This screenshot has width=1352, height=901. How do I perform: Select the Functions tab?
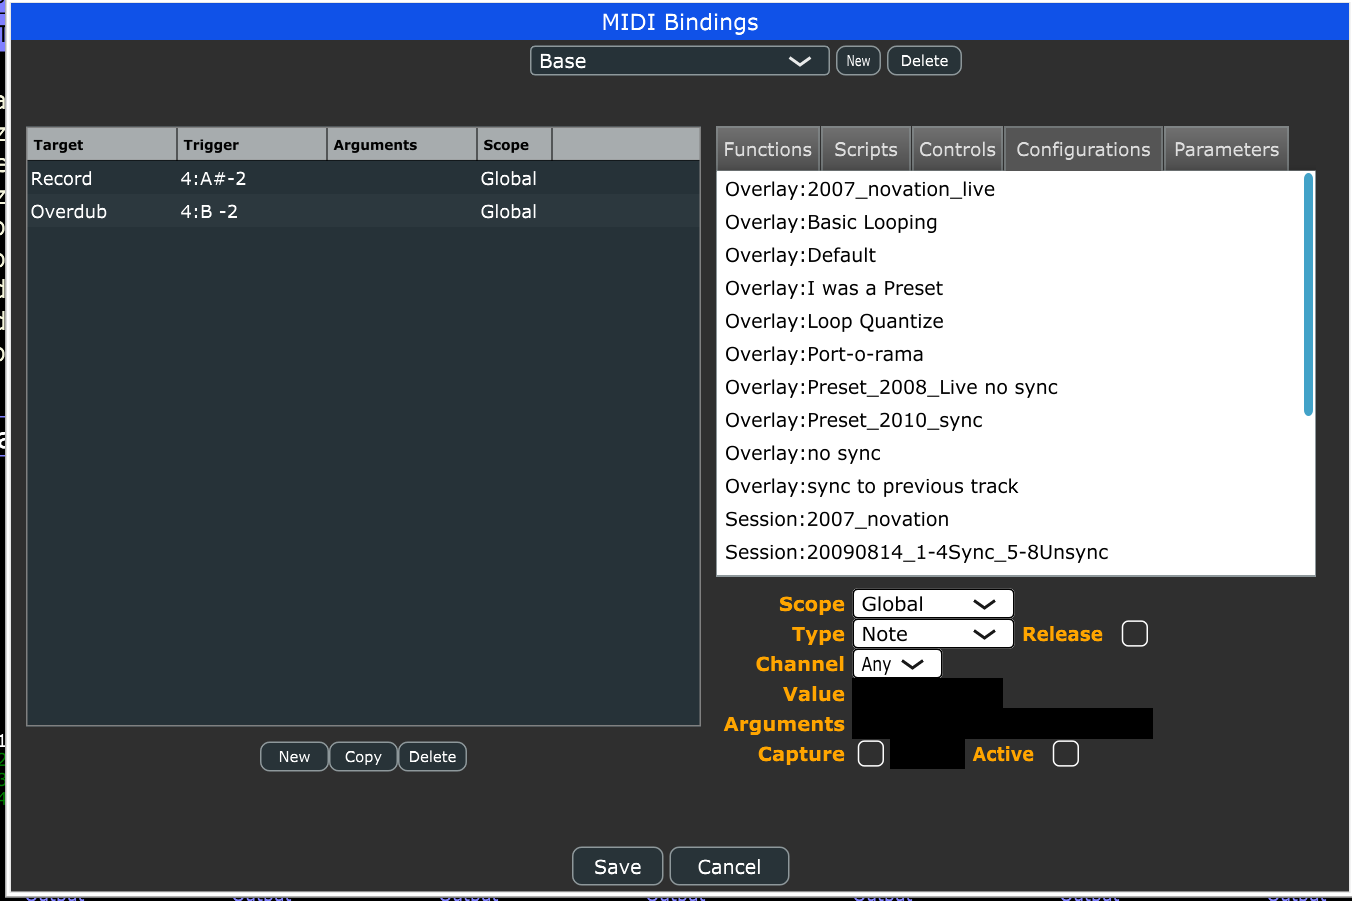766,148
